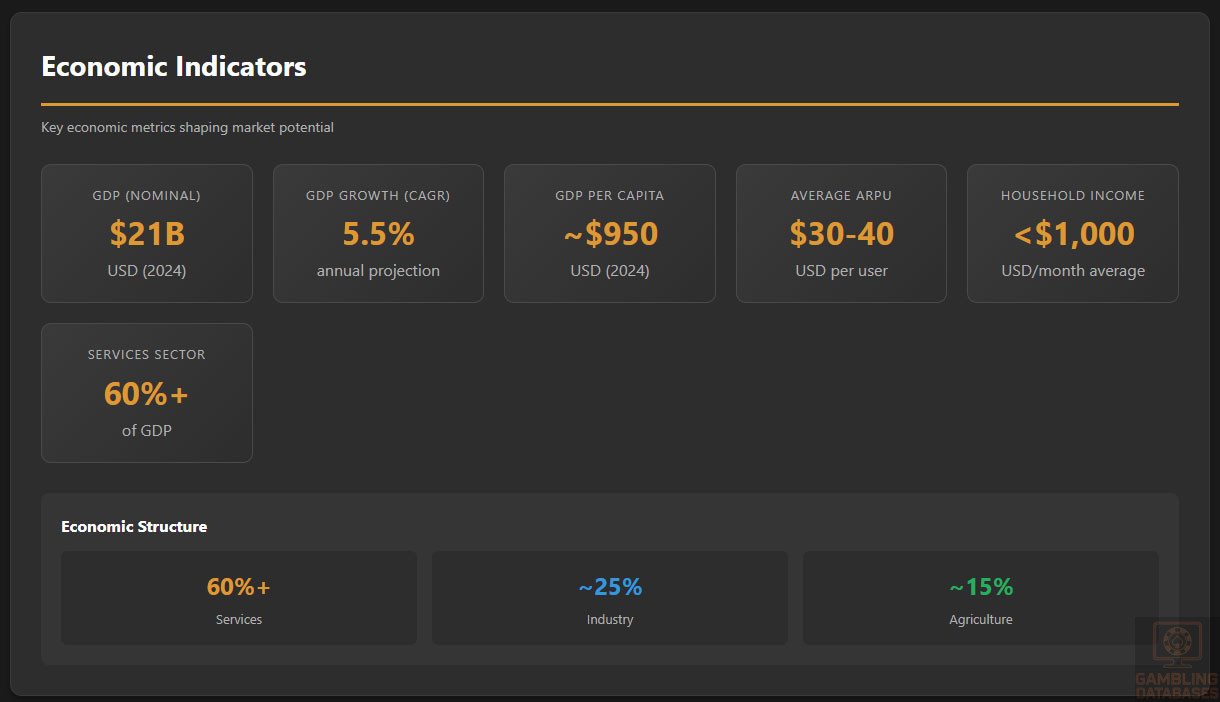Select the Services Sector 60%+ card
The height and width of the screenshot is (702, 1220).
[147, 392]
